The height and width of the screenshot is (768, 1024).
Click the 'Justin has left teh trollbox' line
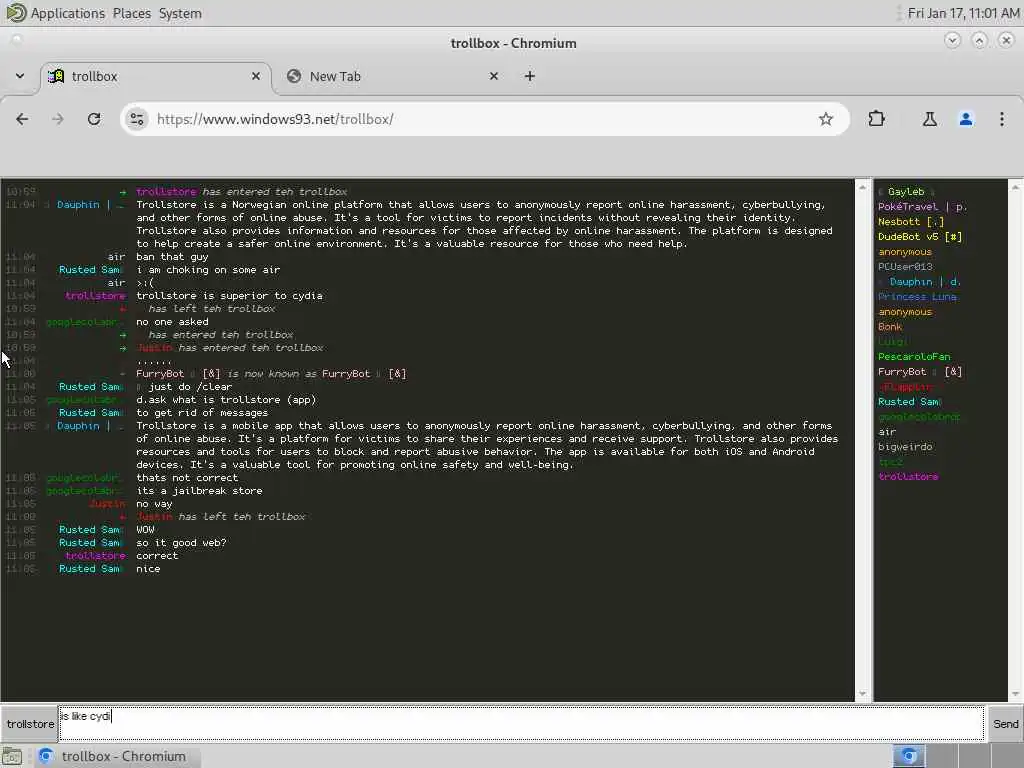(x=221, y=517)
